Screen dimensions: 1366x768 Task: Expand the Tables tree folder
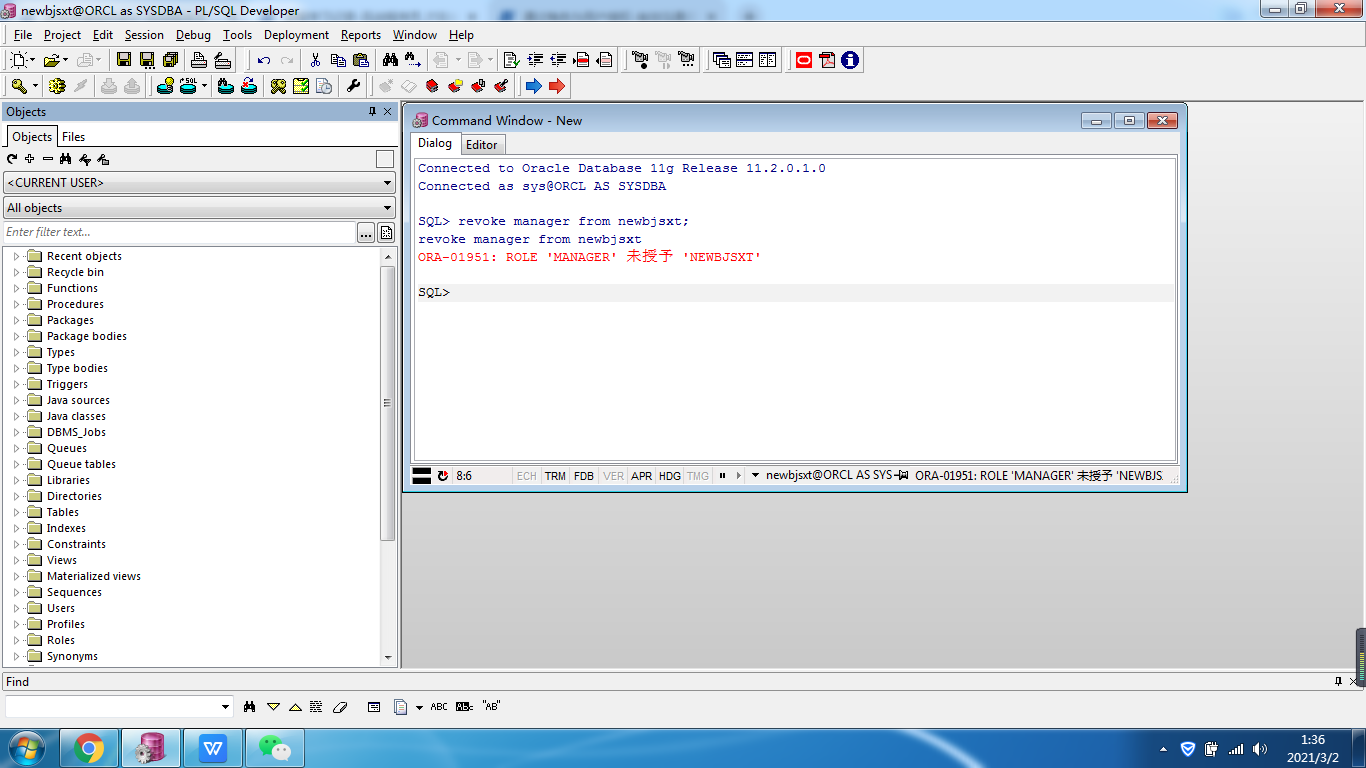click(x=16, y=512)
